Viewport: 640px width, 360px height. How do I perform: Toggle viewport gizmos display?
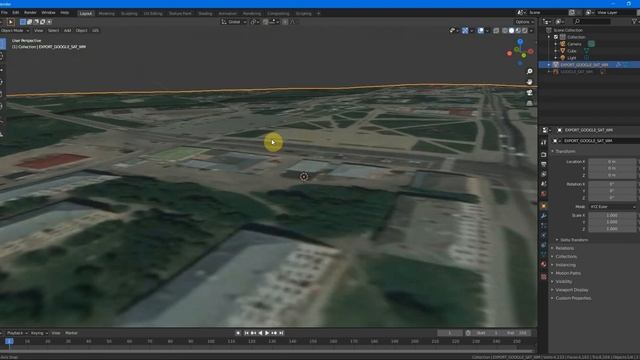point(465,31)
